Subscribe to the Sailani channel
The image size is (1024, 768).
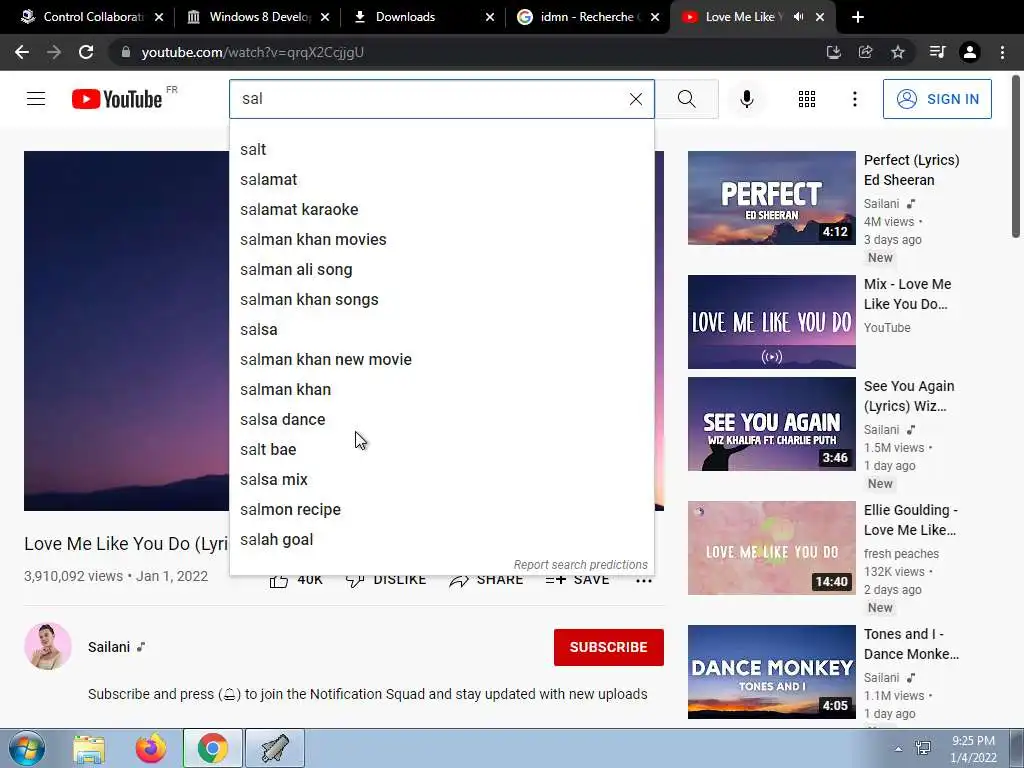(x=609, y=647)
